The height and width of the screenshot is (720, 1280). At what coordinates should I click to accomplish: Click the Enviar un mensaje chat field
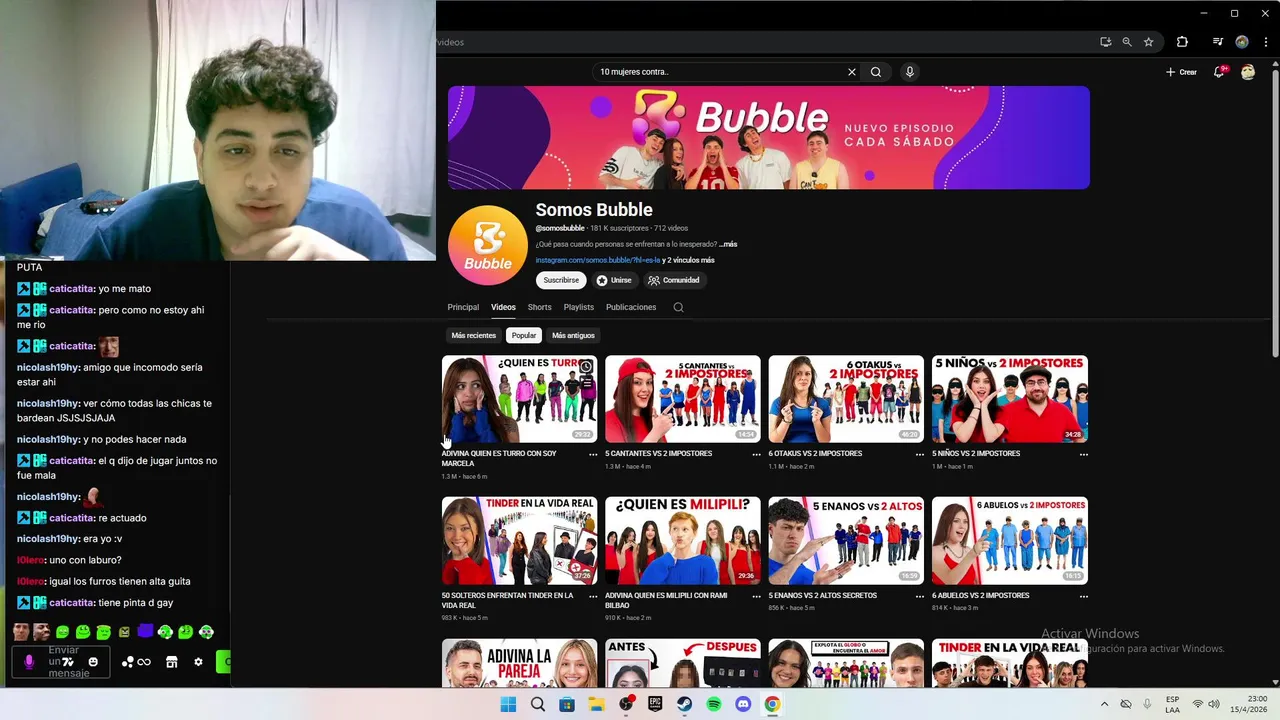click(62, 662)
